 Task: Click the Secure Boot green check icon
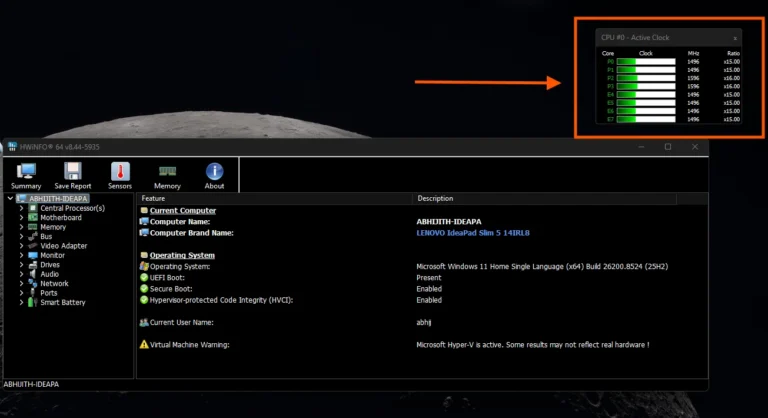coord(144,289)
